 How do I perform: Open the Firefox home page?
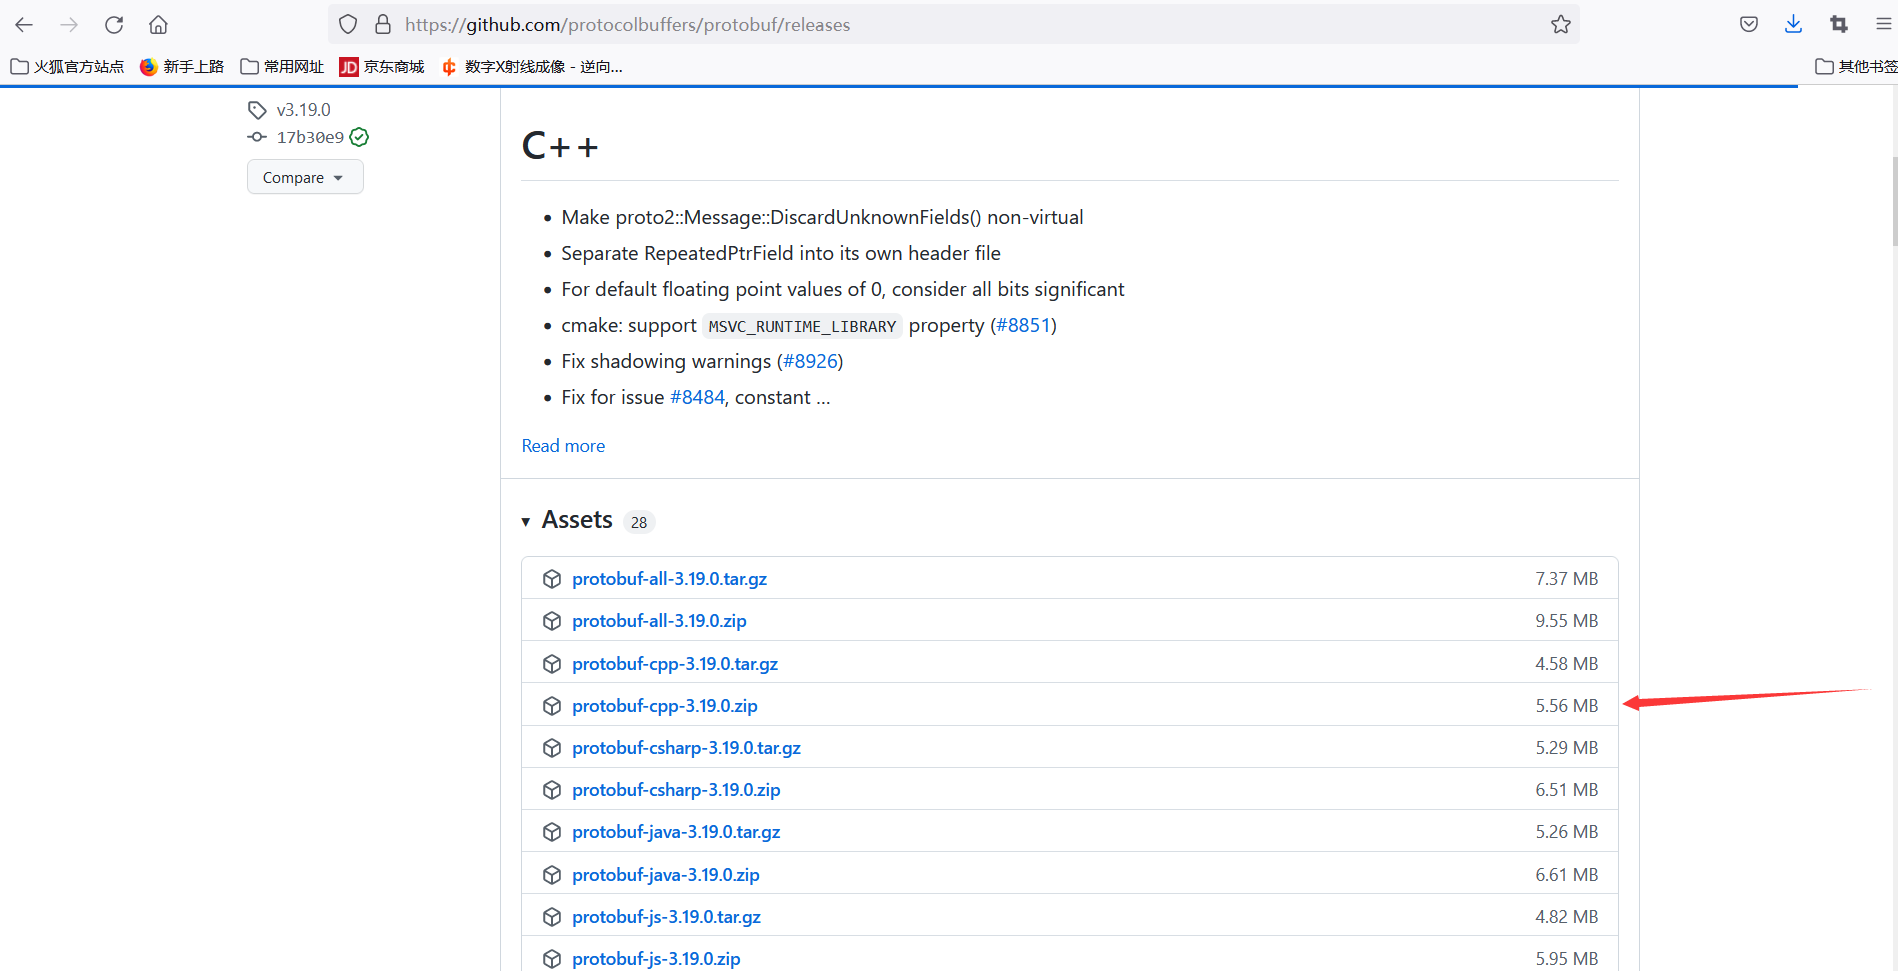click(x=157, y=24)
